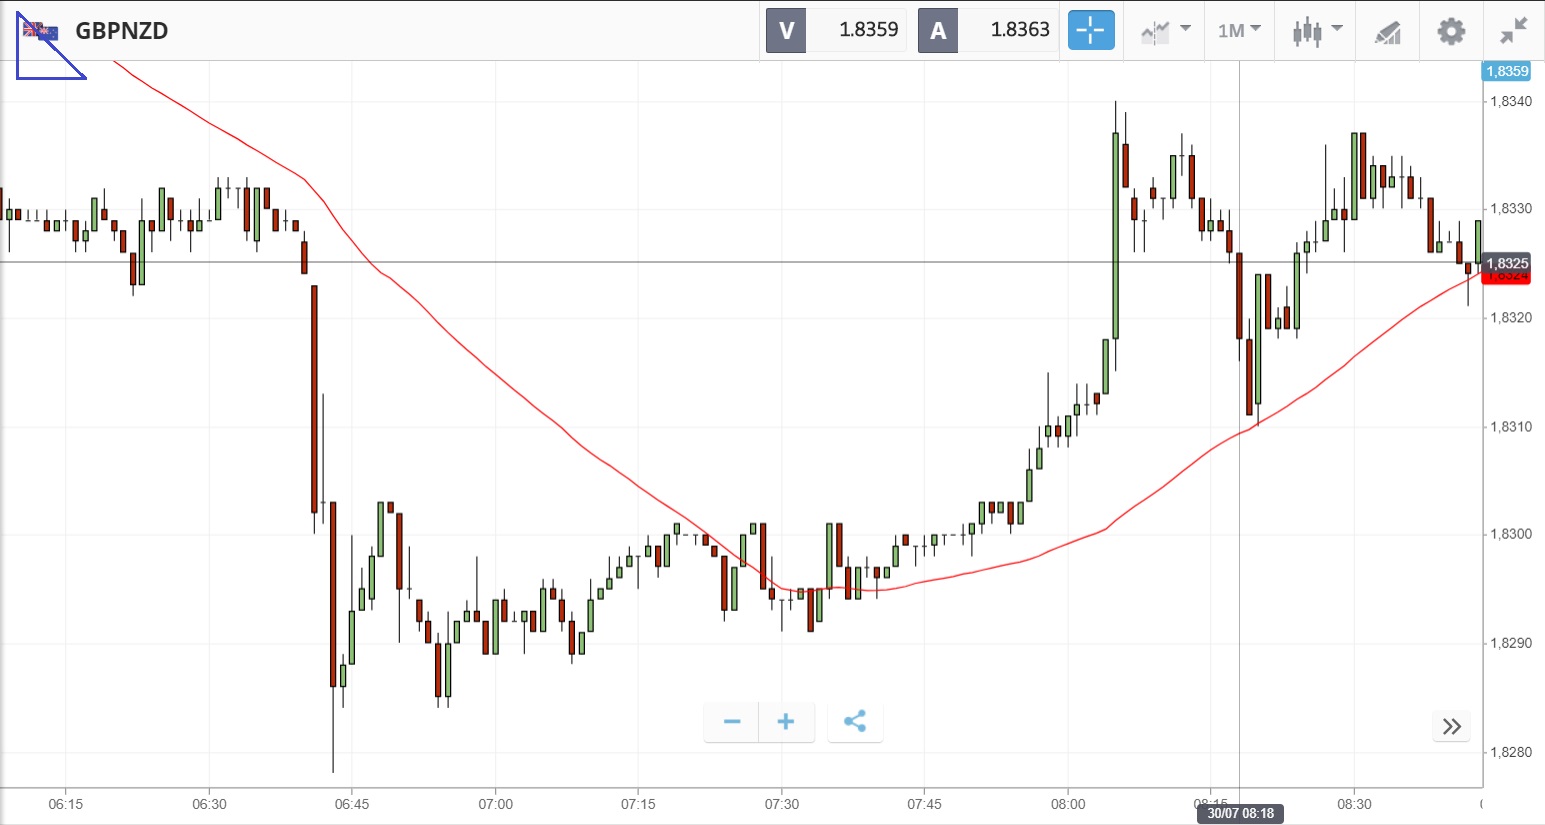Share the chart via share icon
The image size is (1545, 825).
pyautogui.click(x=855, y=722)
